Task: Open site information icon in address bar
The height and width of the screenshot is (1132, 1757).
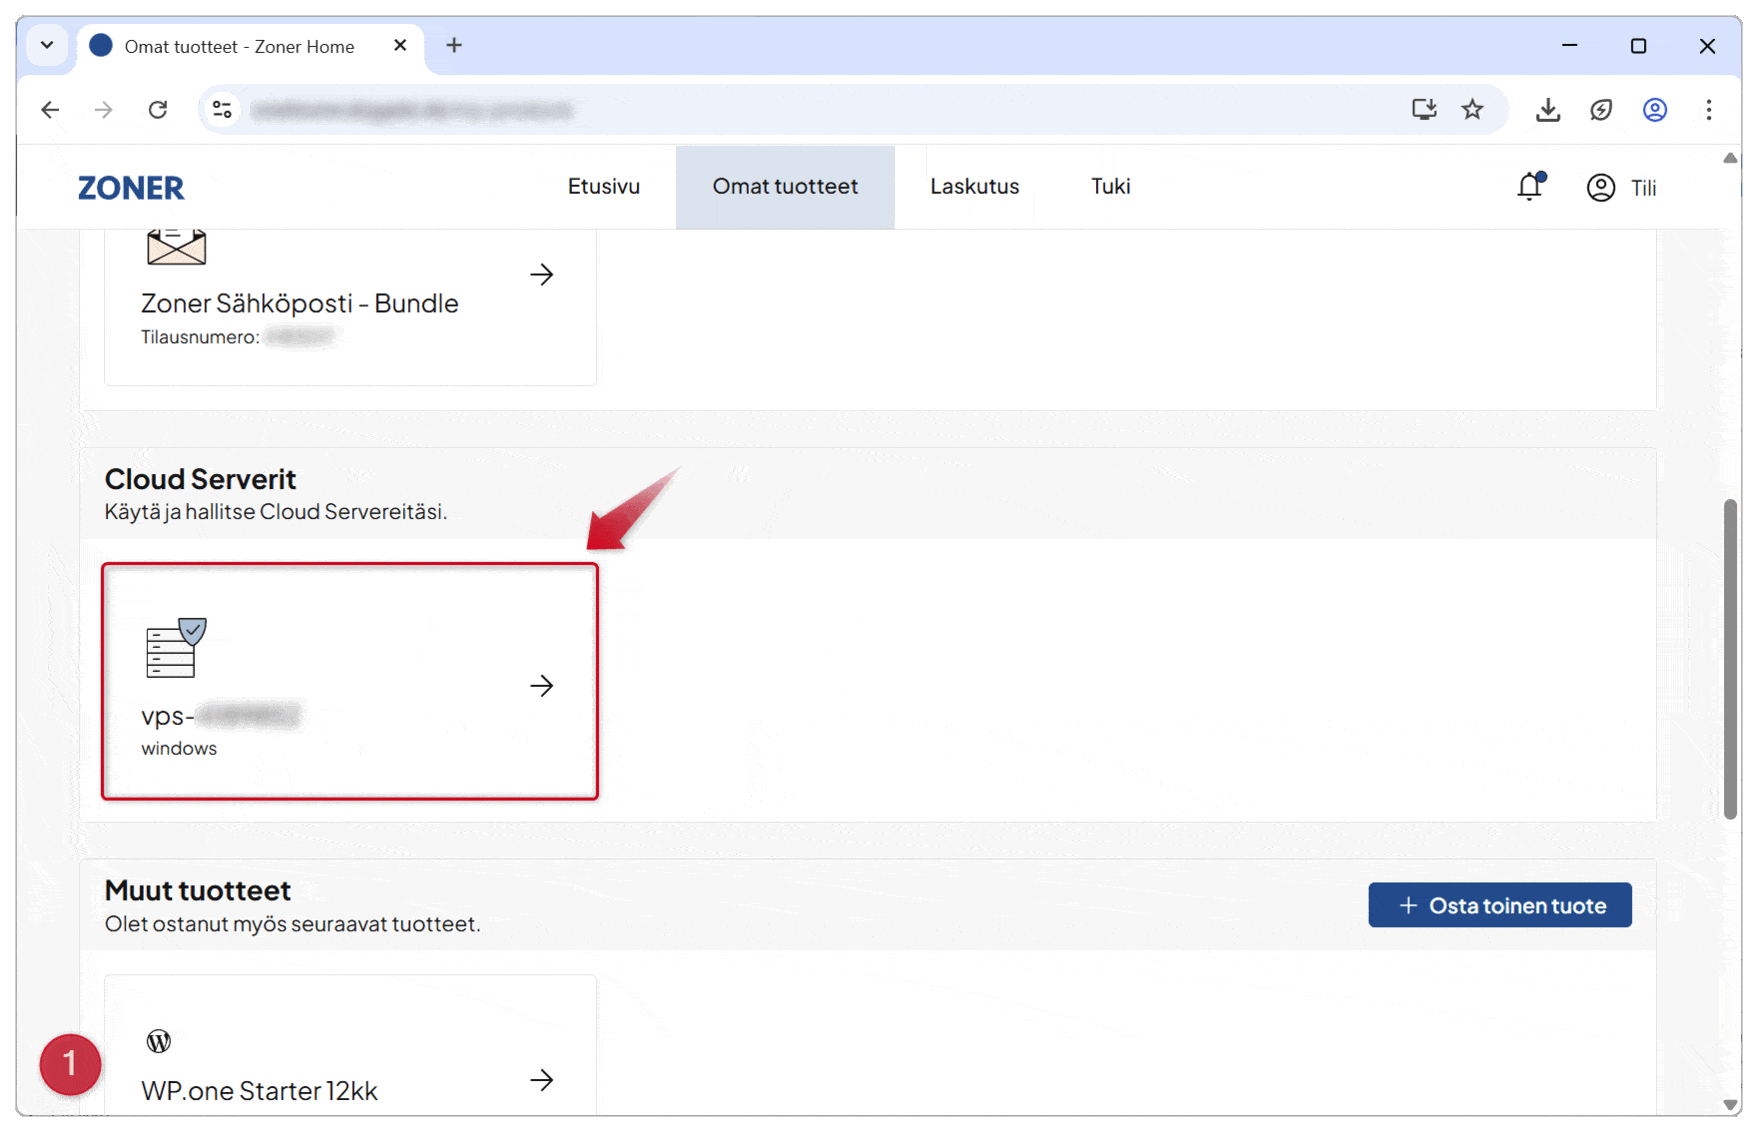Action: point(223,110)
